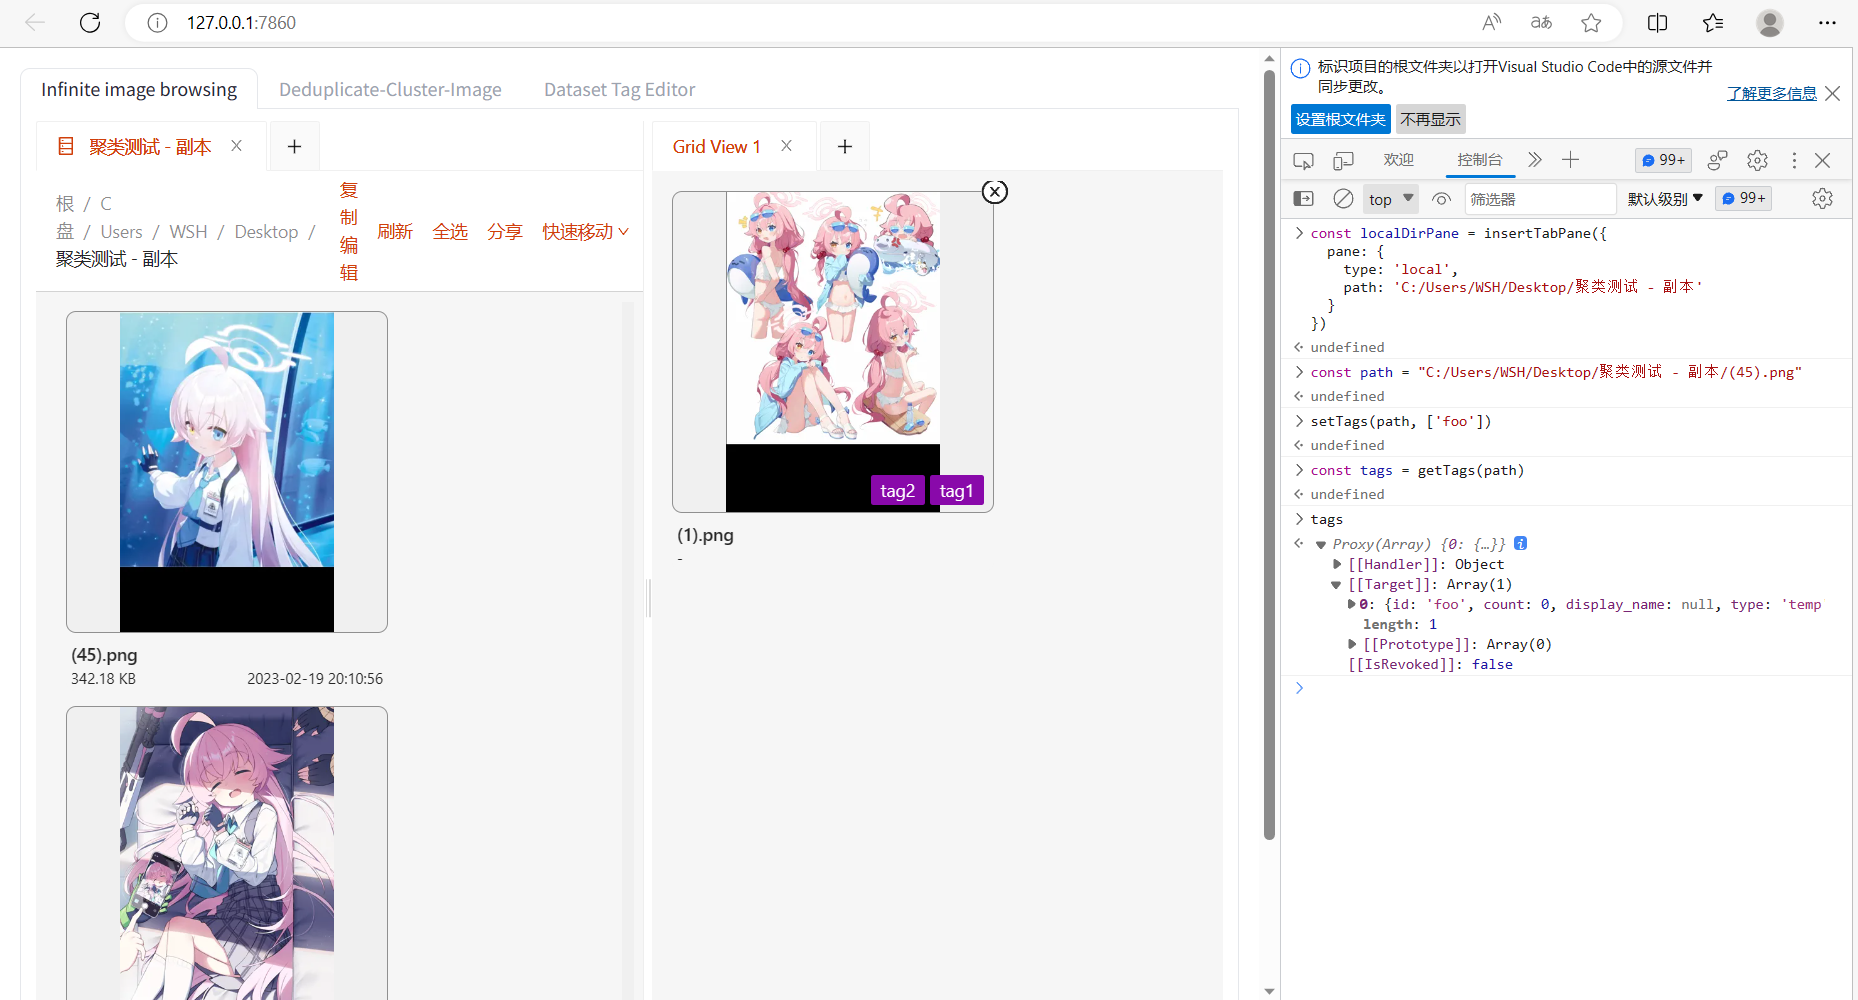Image resolution: width=1858 pixels, height=1000 pixels.
Task: Show the console sidebar
Action: (1303, 198)
